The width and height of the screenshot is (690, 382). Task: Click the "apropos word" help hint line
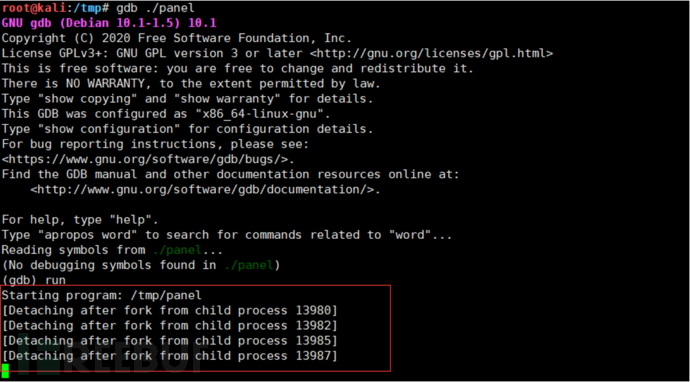click(227, 235)
